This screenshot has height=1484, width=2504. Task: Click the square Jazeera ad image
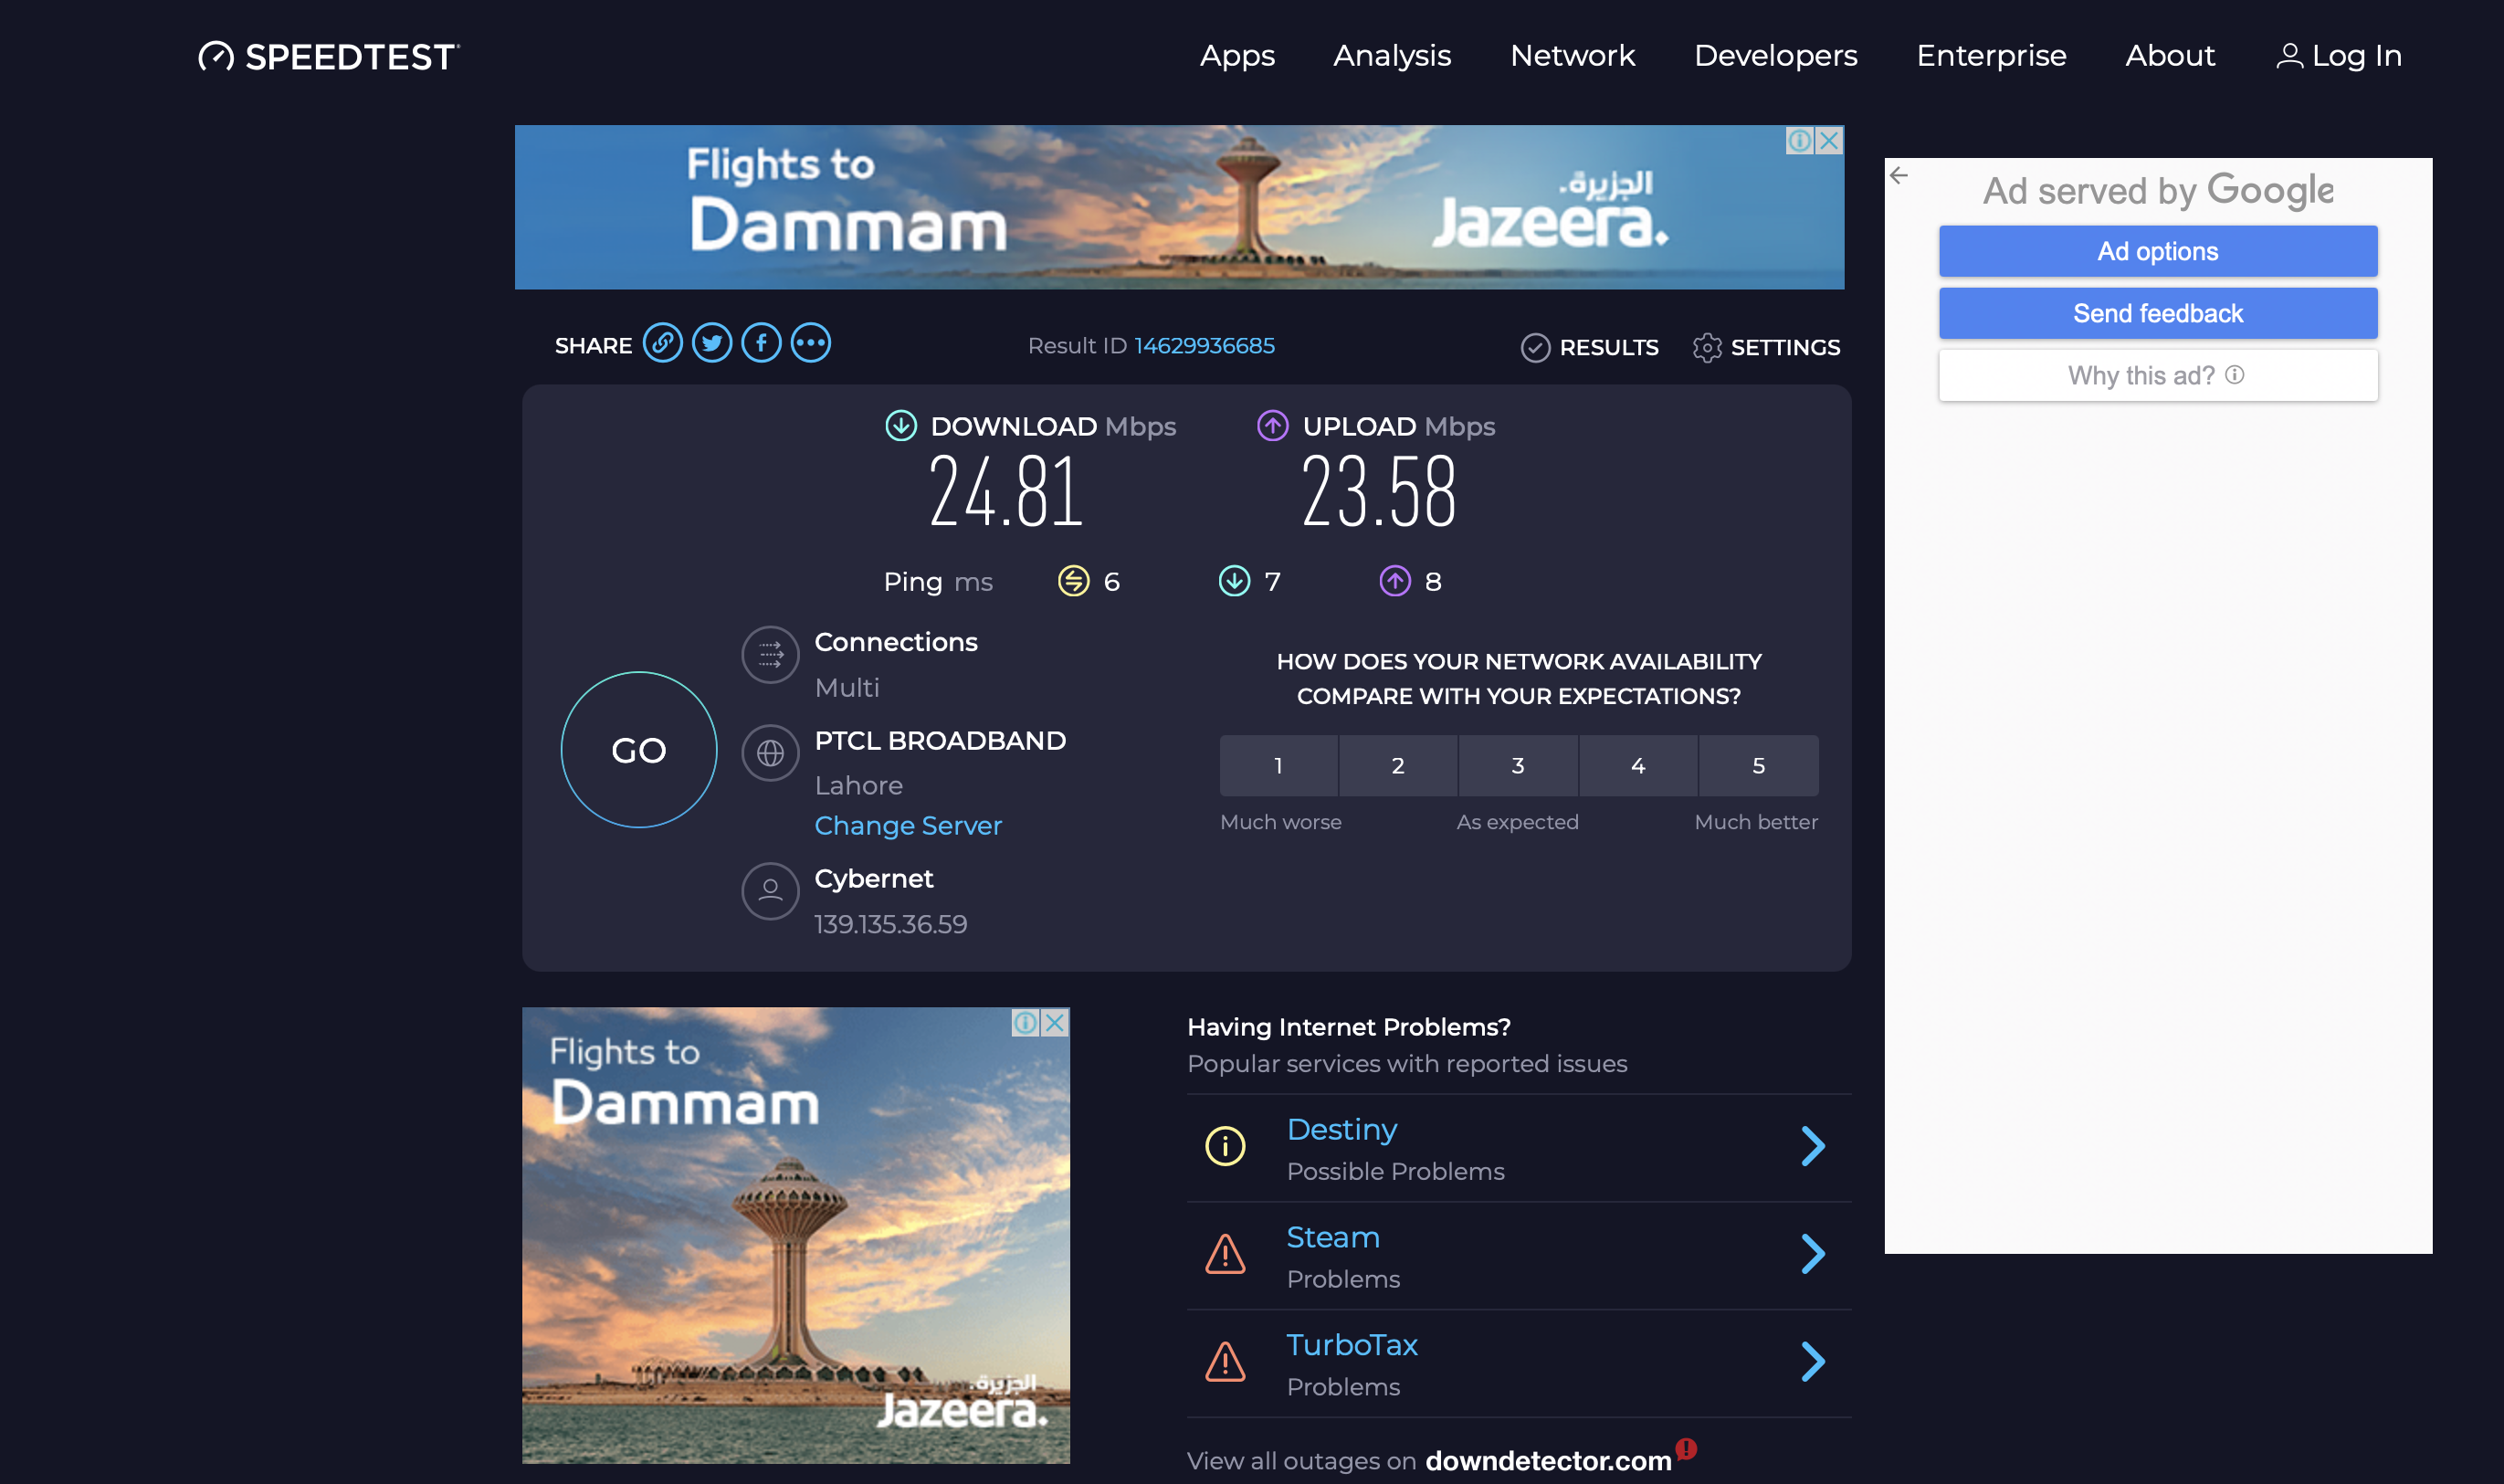tap(796, 1235)
